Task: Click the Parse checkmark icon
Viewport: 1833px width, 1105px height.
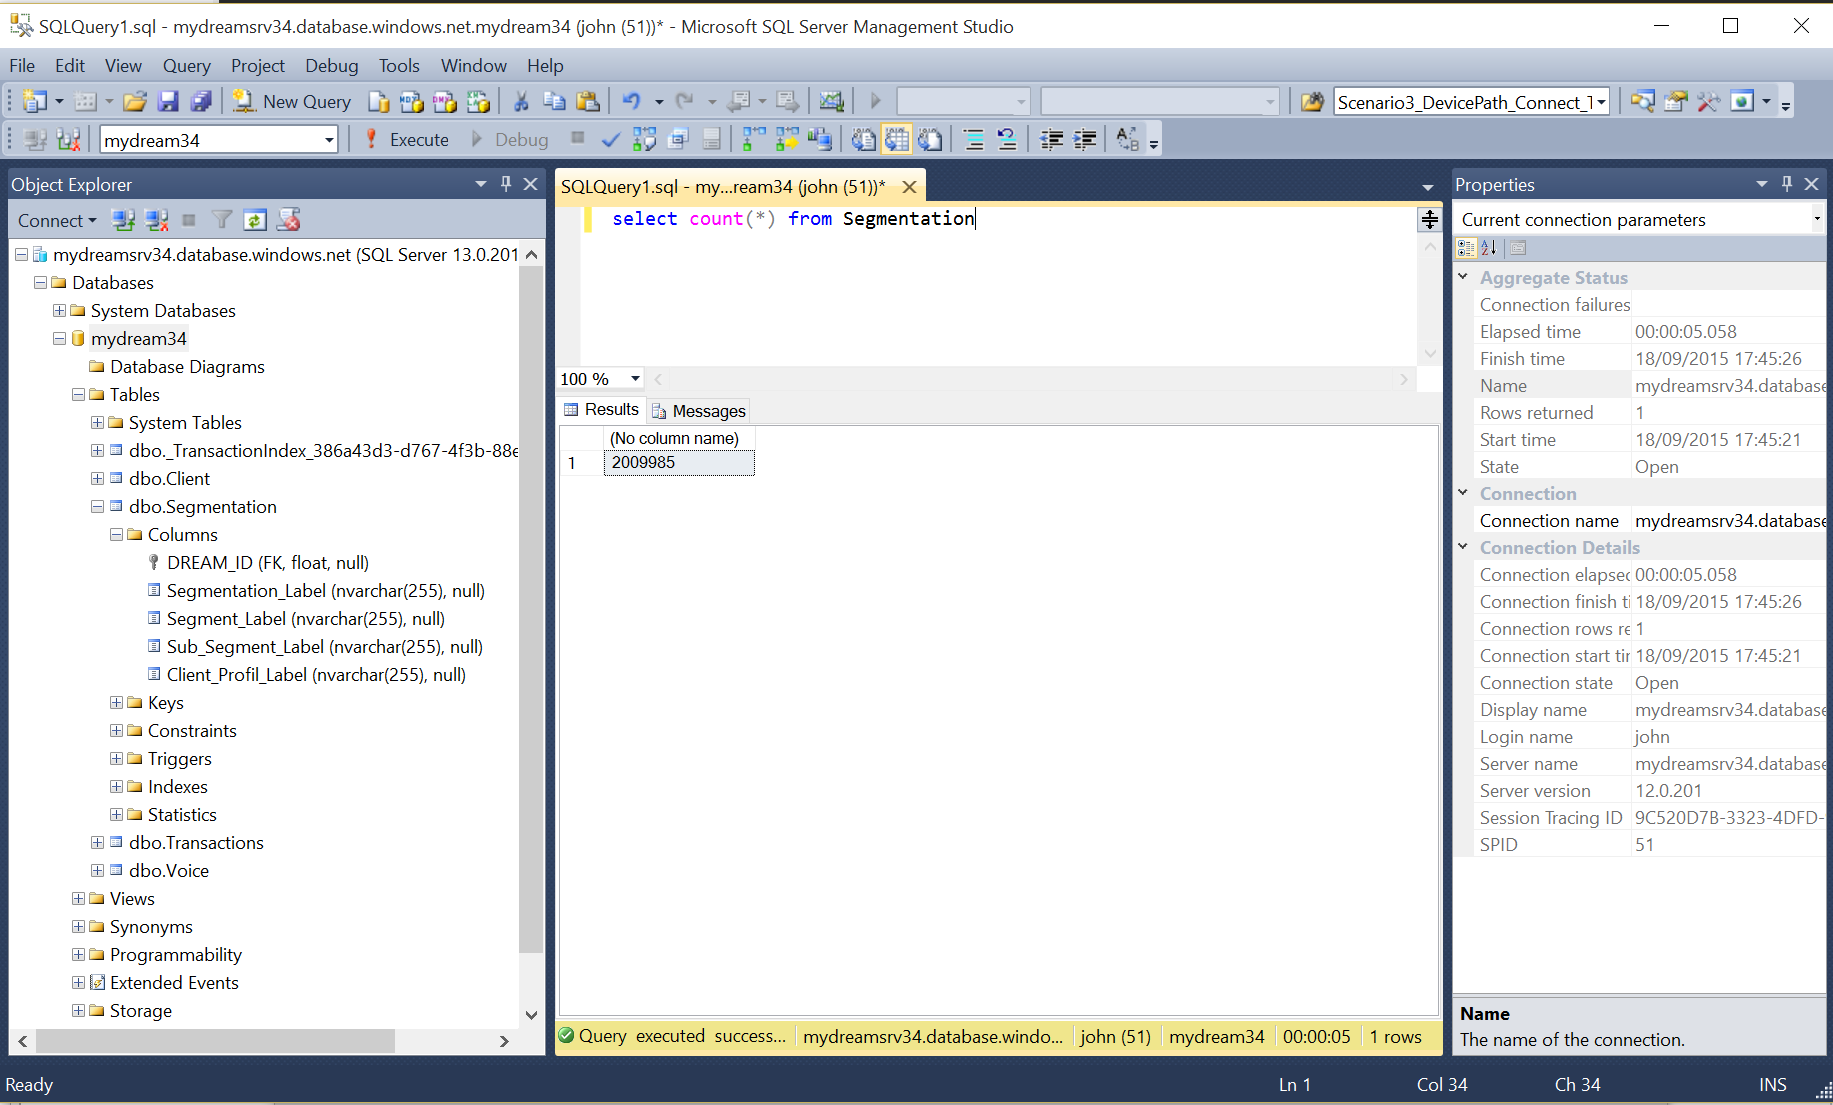Action: click(x=610, y=139)
